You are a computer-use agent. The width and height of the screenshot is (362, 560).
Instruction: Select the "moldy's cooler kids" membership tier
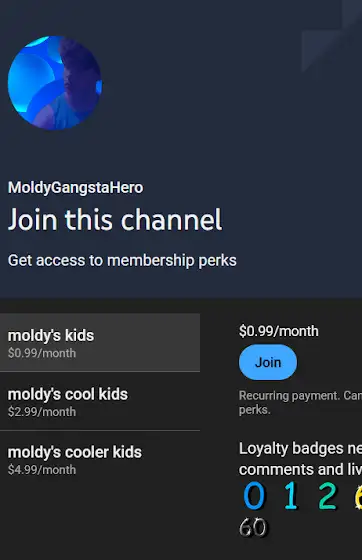coord(100,460)
